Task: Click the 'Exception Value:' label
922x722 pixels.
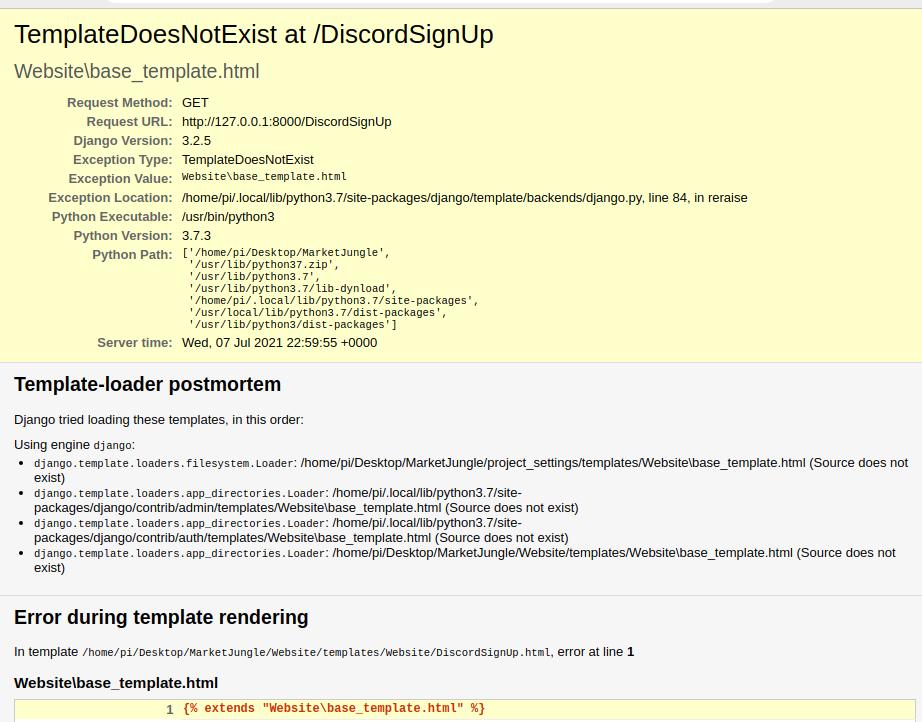Action: (121, 179)
